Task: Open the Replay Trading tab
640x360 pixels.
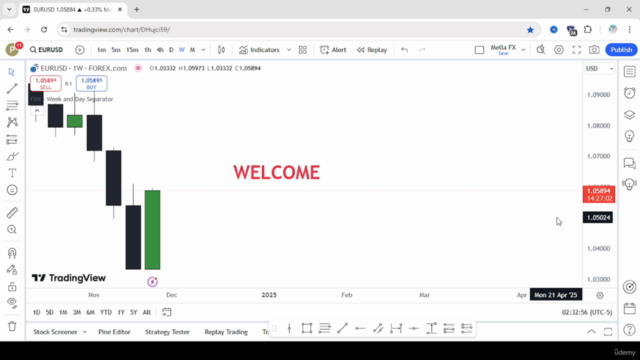Action: tap(226, 332)
